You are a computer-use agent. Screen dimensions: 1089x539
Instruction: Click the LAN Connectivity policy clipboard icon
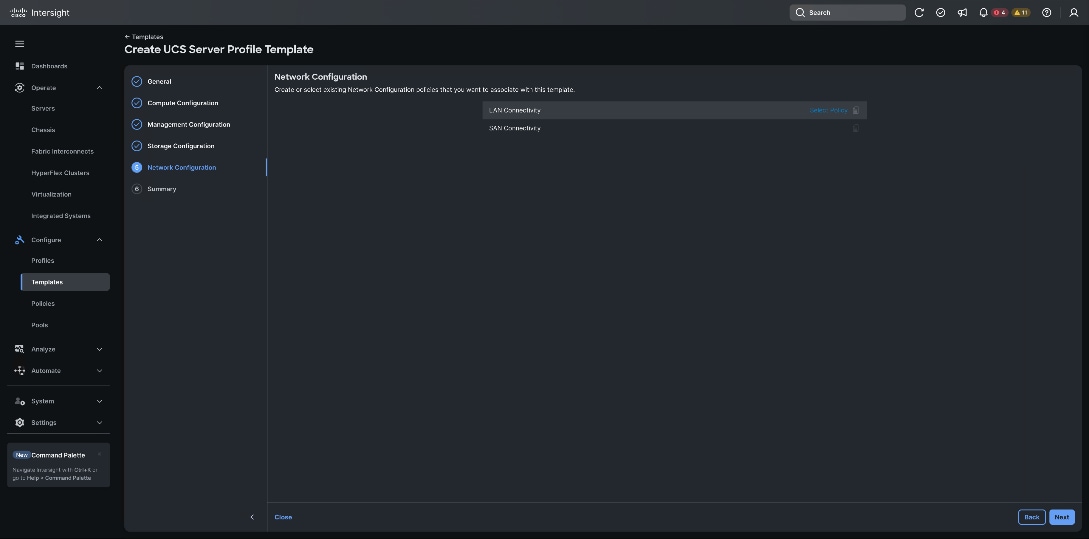click(x=856, y=110)
